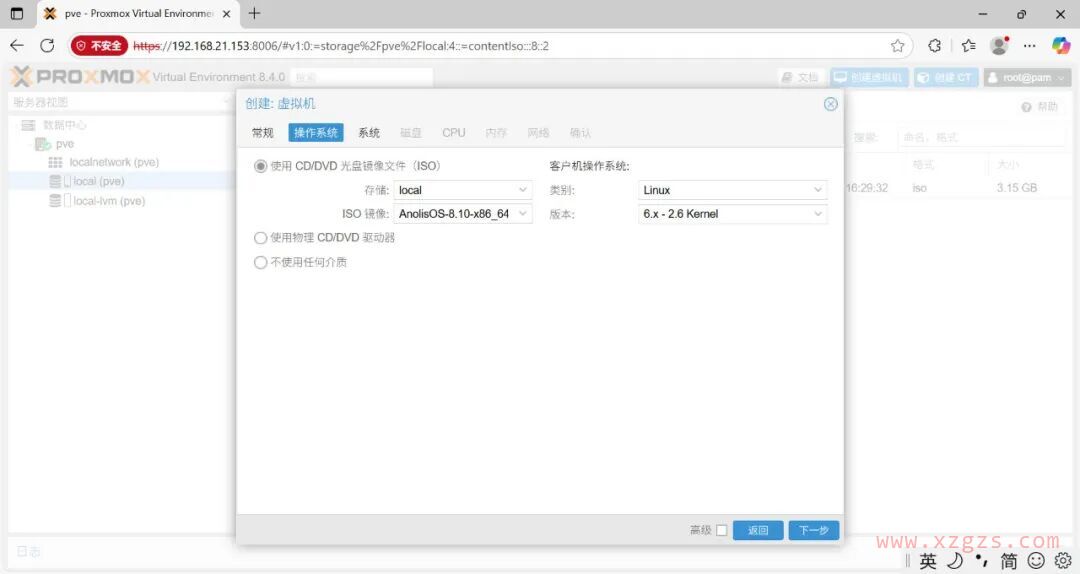Open Copilot icon in browser toolbar

click(x=1061, y=45)
